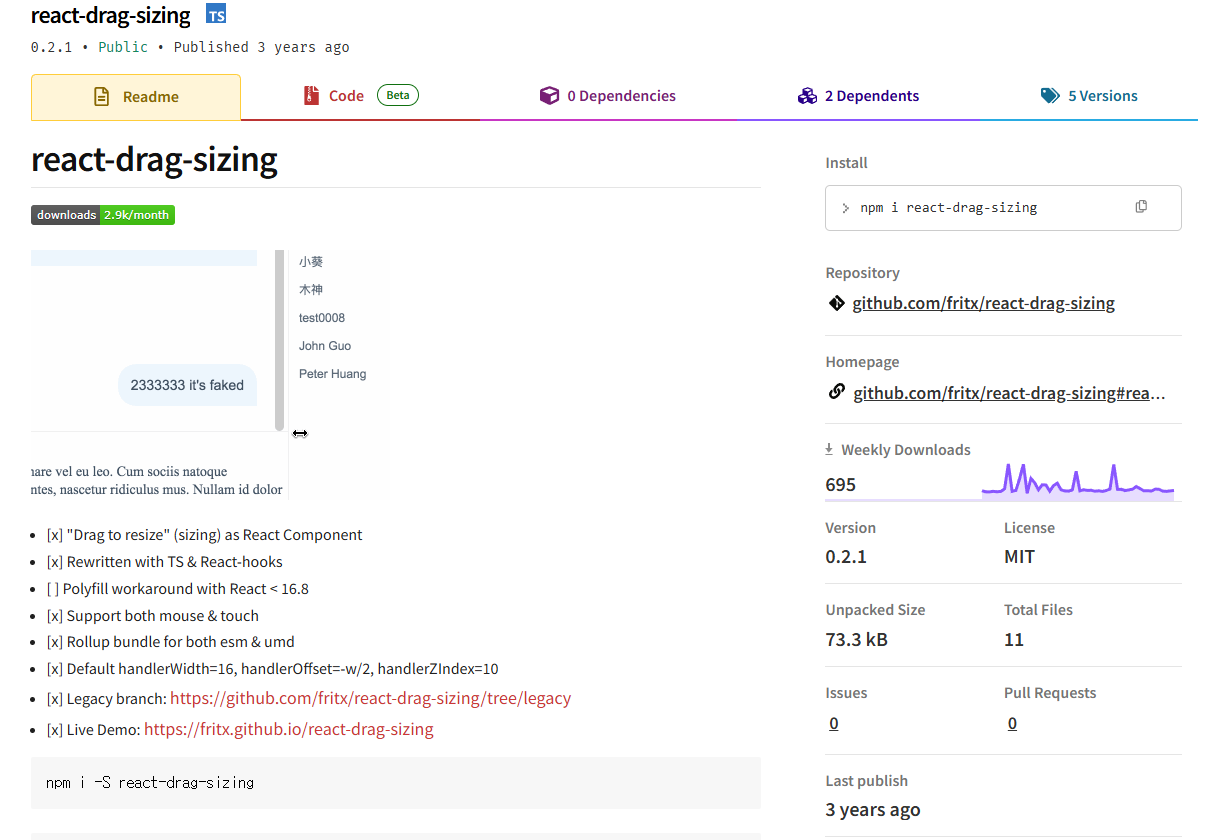Image resolution: width=1220 pixels, height=840 pixels.
Task: Click the 'Published 3 years ago' text
Action: click(261, 47)
